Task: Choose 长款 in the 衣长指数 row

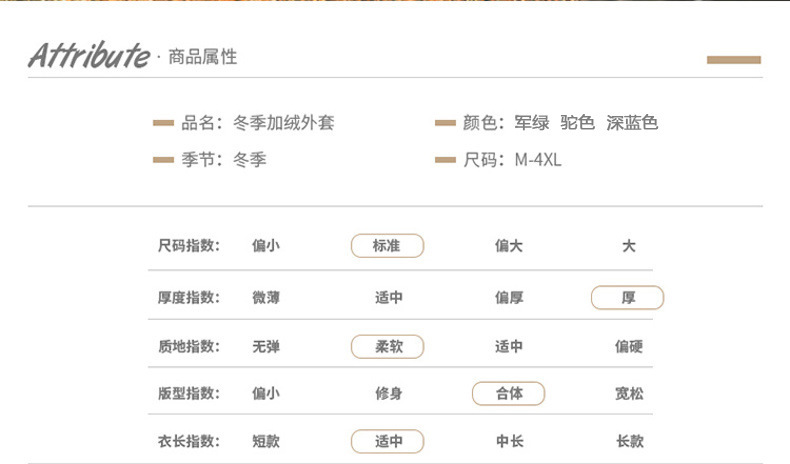Action: pyautogui.click(x=628, y=442)
